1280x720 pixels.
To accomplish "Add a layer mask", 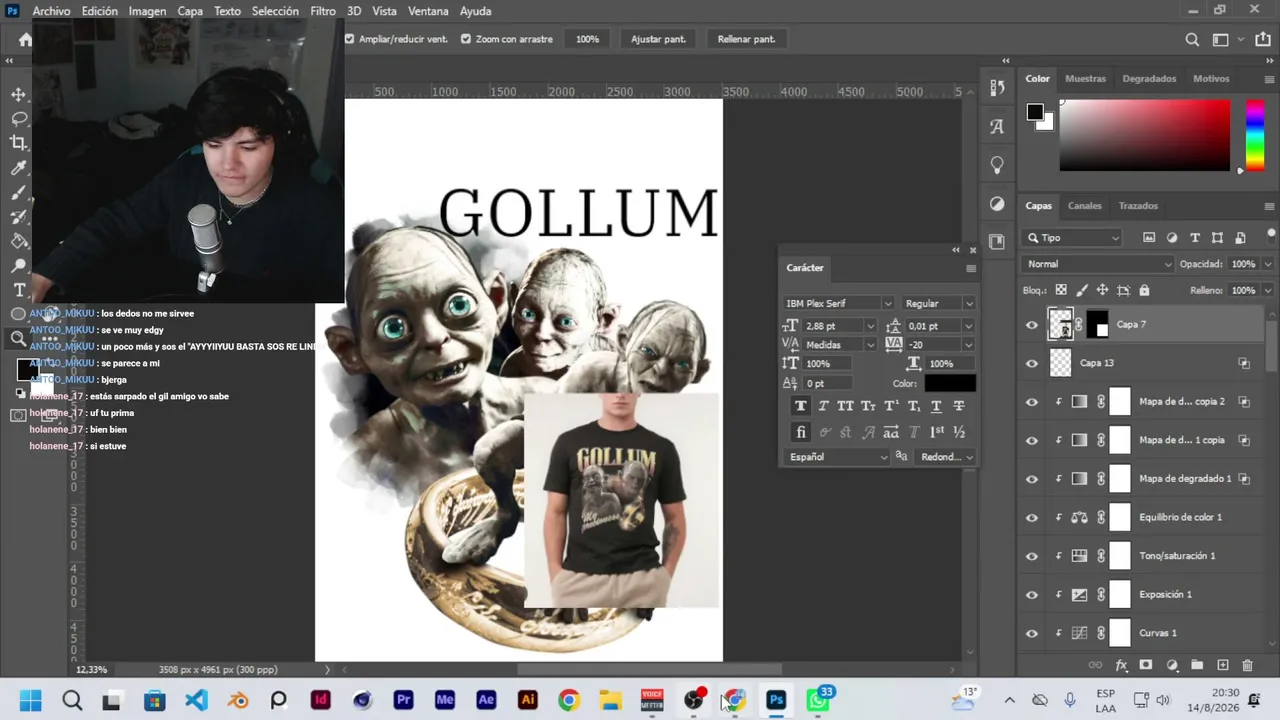I will [x=1146, y=665].
